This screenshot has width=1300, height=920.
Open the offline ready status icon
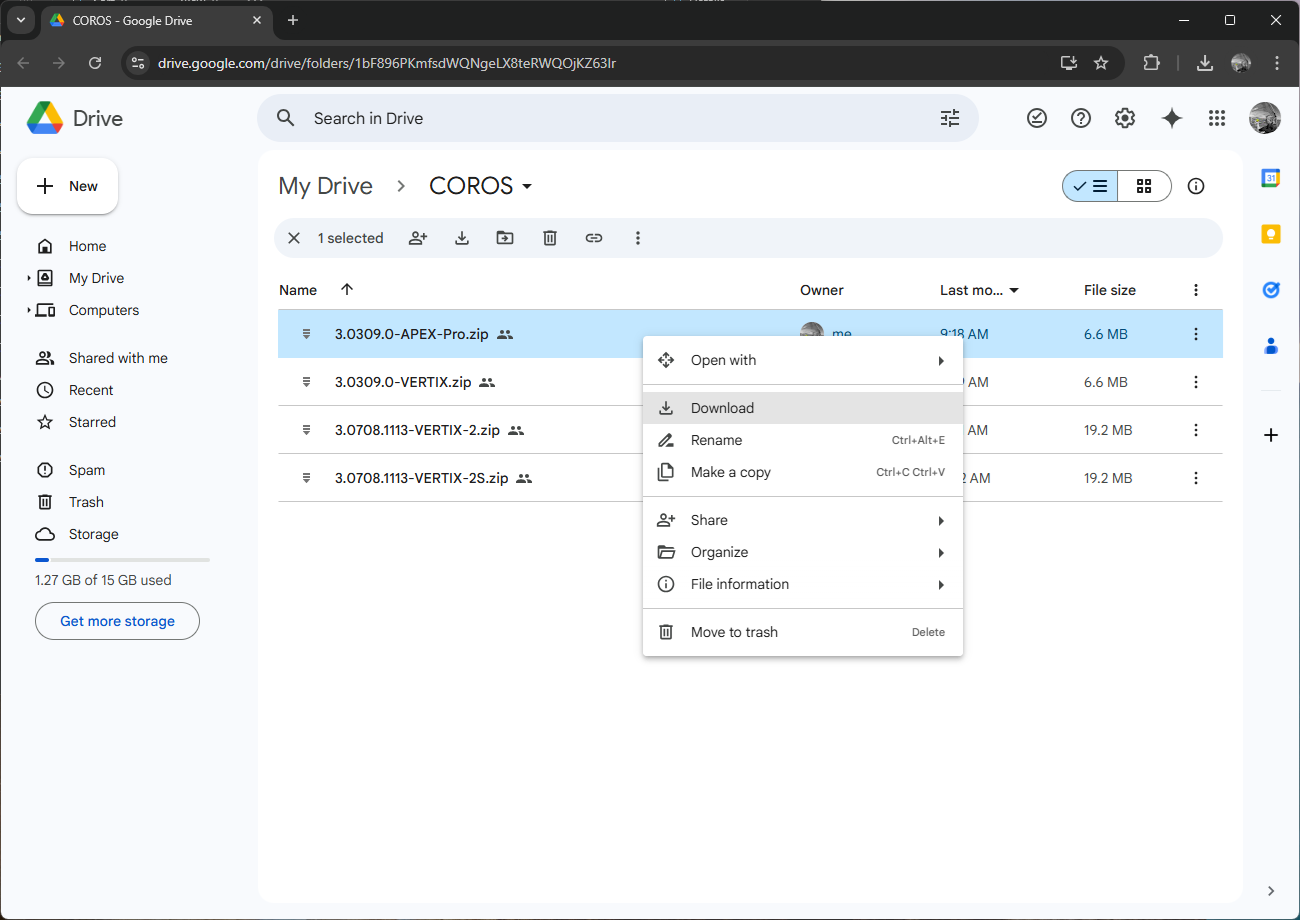pyautogui.click(x=1037, y=118)
